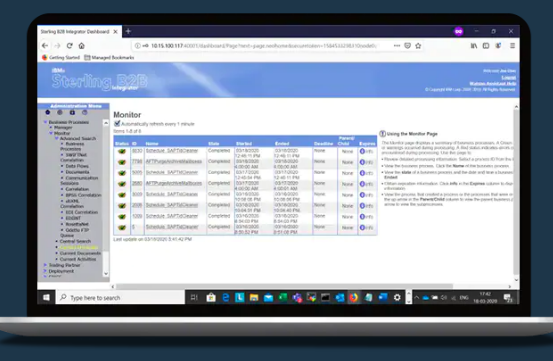This screenshot has height=361, width=553.
Task: Collapse the Business Processes tree node
Action: click(45, 122)
